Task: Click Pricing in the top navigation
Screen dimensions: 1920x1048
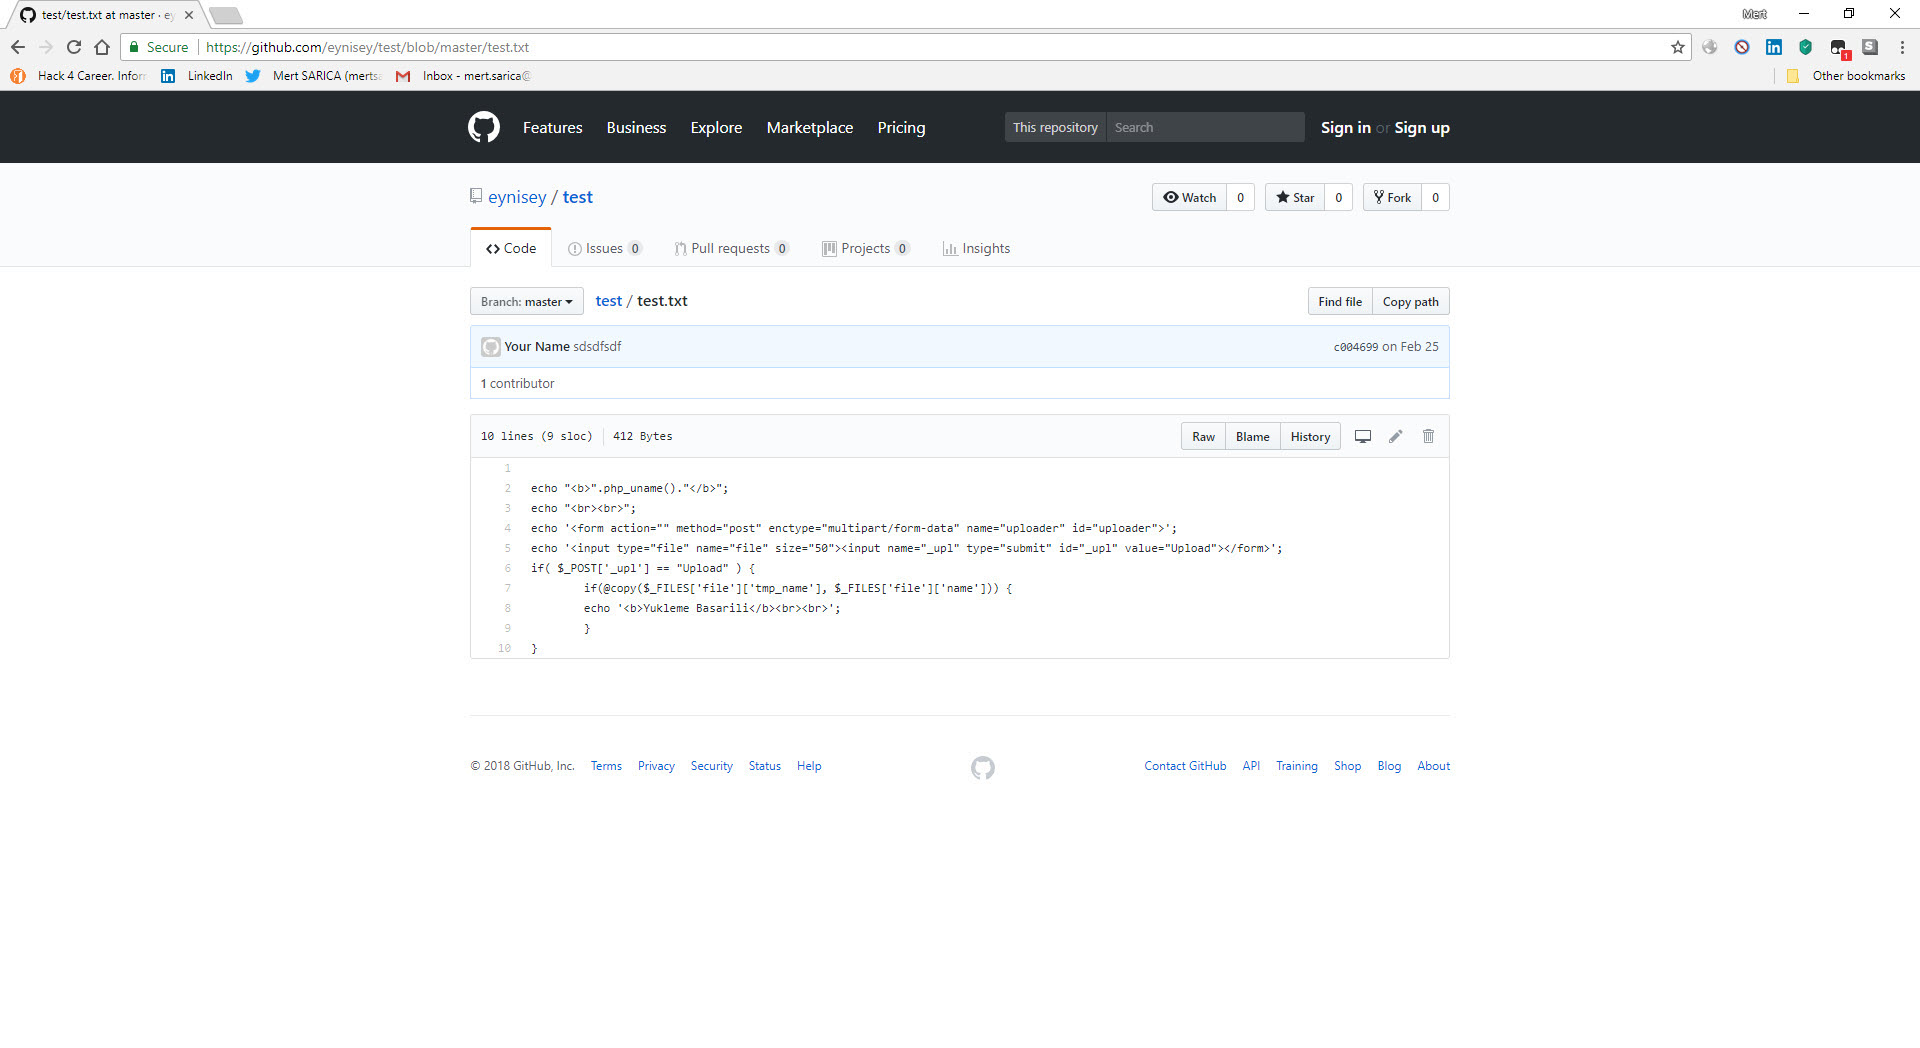Action: [901, 127]
